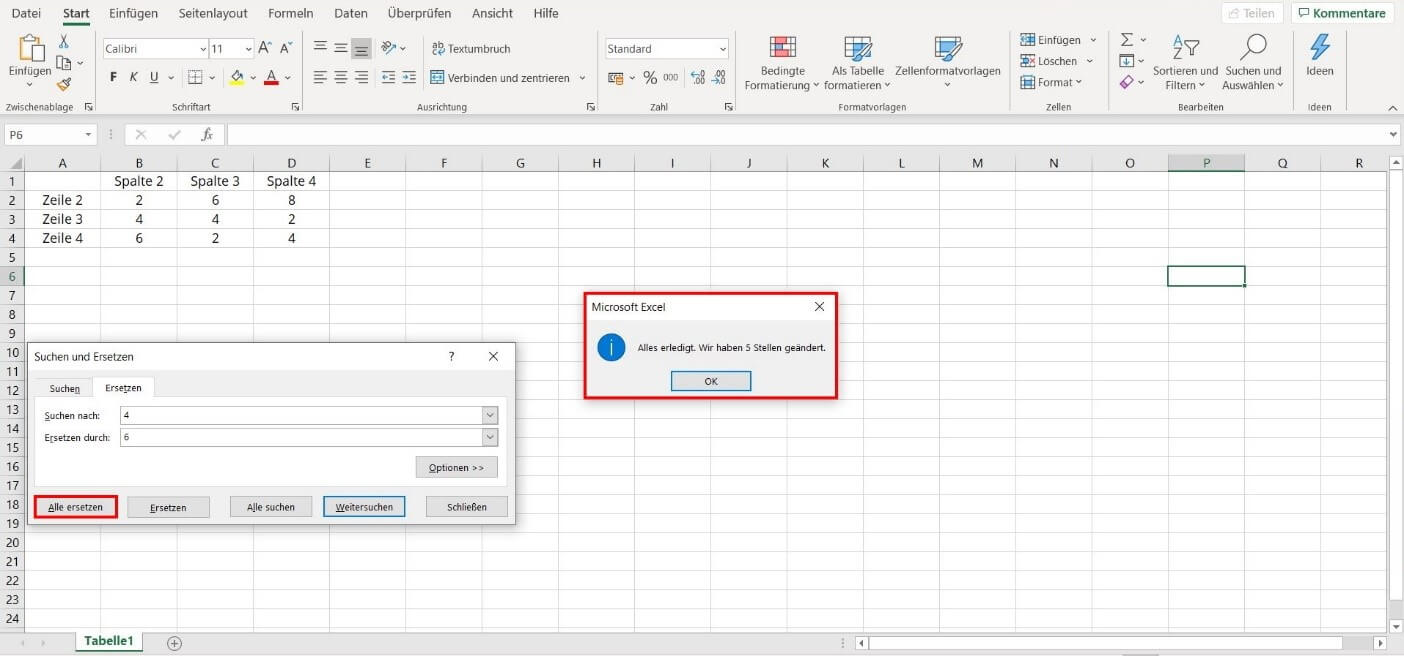The width and height of the screenshot is (1404, 656).
Task: Open the Verbinden und zentrieren dropdown arrow
Action: pos(583,78)
